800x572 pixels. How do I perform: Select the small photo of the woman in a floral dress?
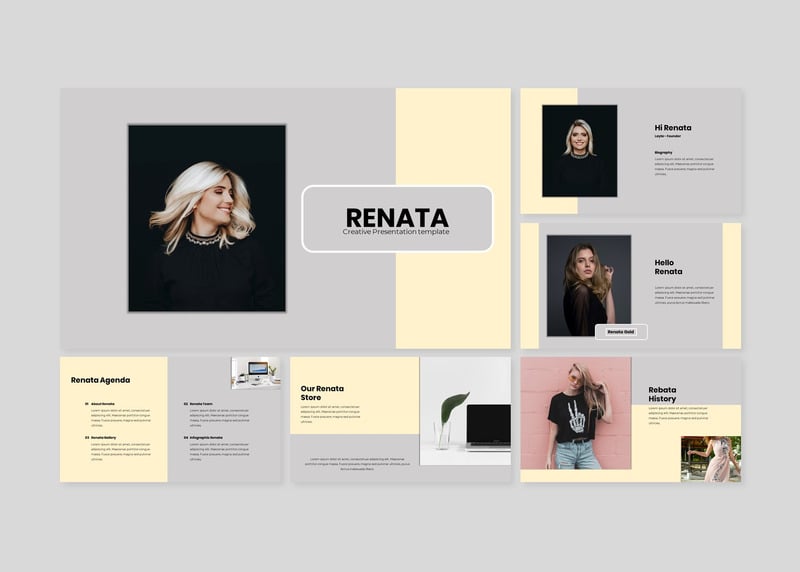[711, 459]
